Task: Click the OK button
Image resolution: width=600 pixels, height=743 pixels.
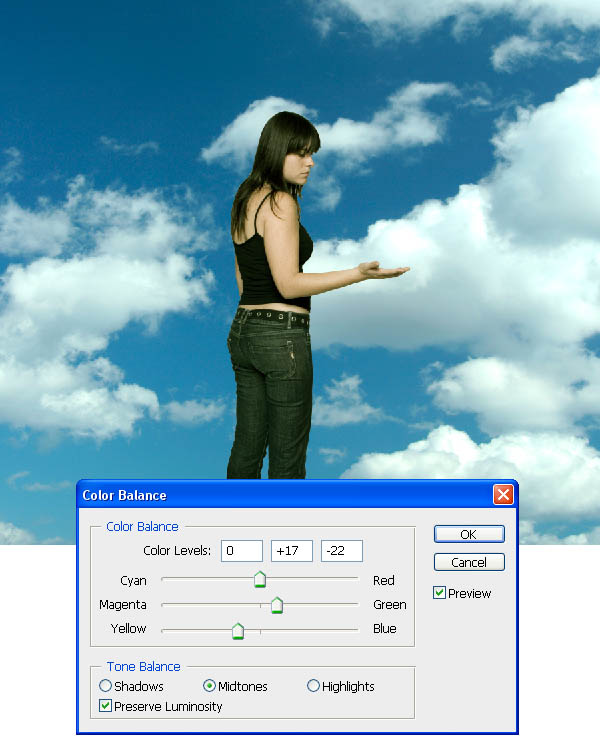Action: pyautogui.click(x=468, y=534)
